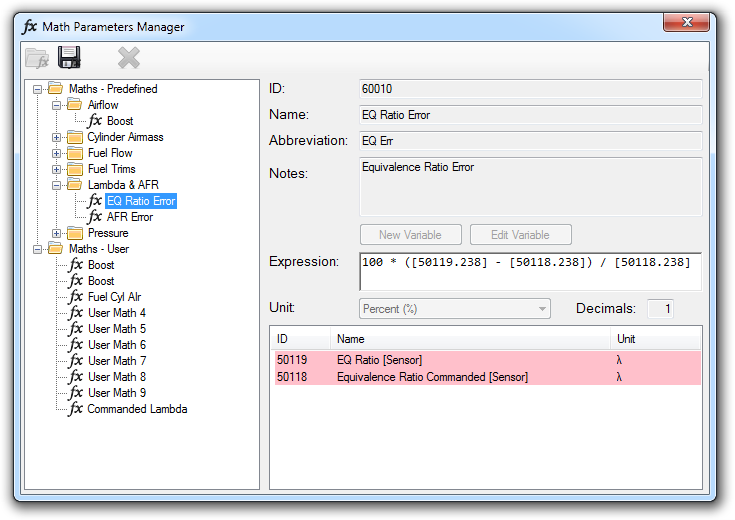Image resolution: width=735 pixels, height=520 pixels.
Task: Click the new math folder toolbar icon
Action: point(37,57)
